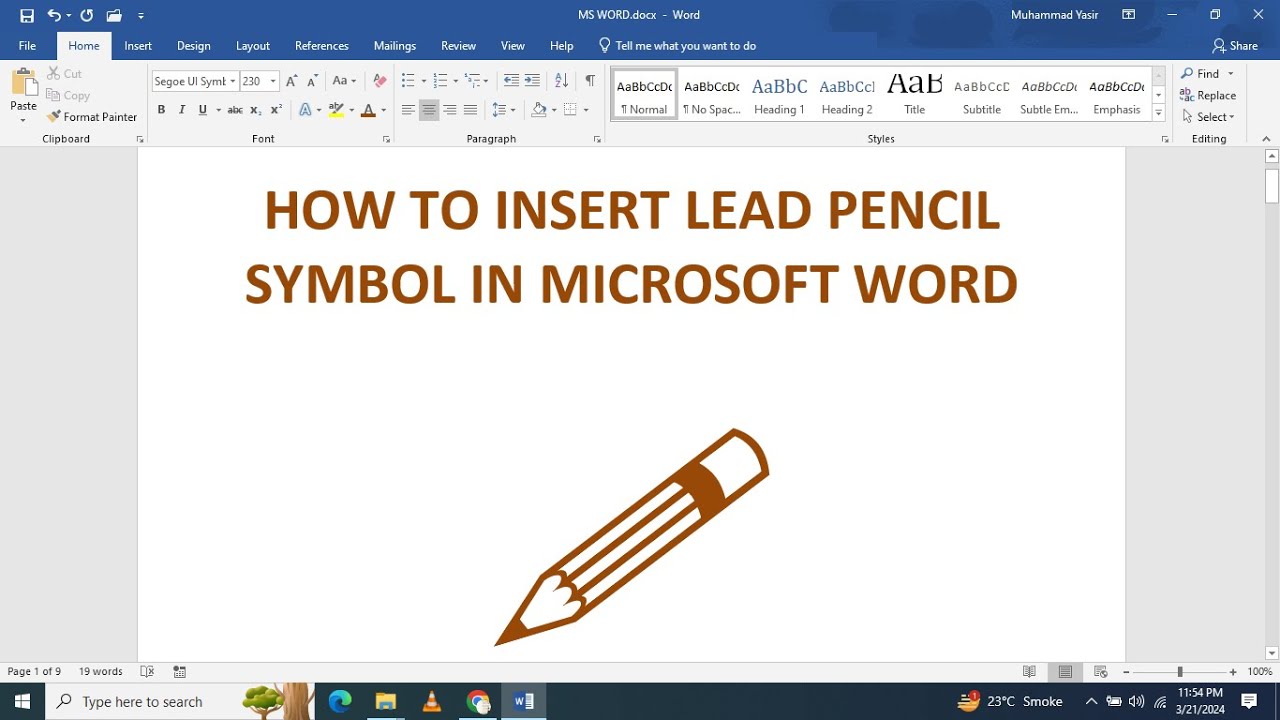Sort the selected text
The height and width of the screenshot is (720, 1280).
tap(561, 81)
